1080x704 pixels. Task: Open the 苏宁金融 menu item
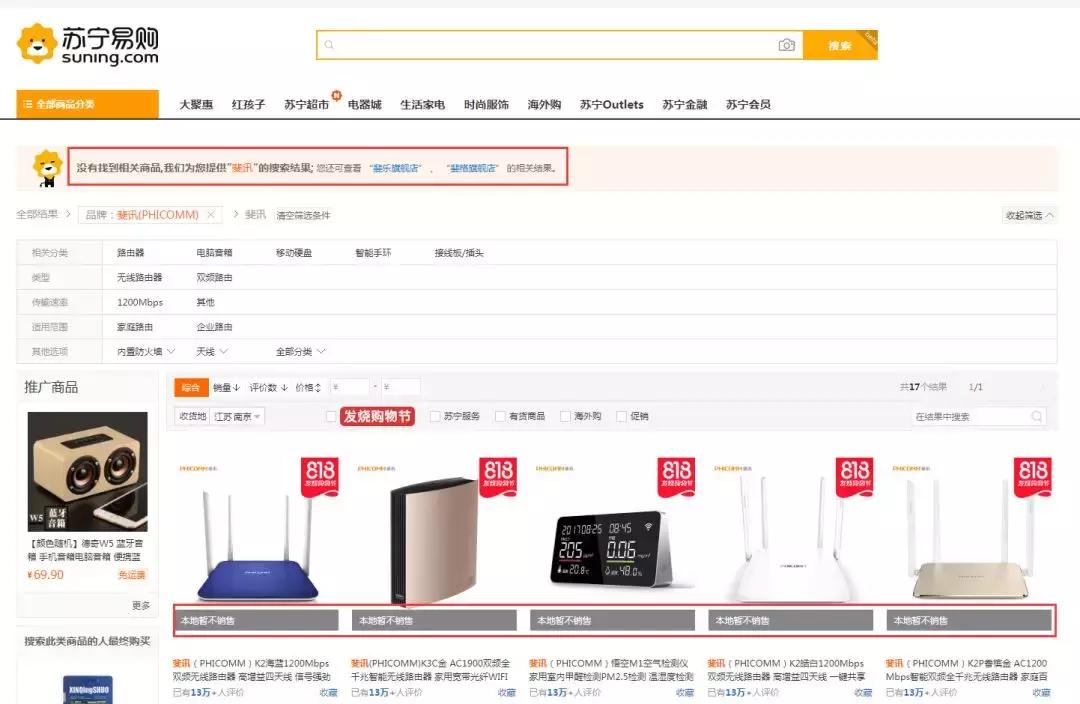pyautogui.click(x=684, y=103)
